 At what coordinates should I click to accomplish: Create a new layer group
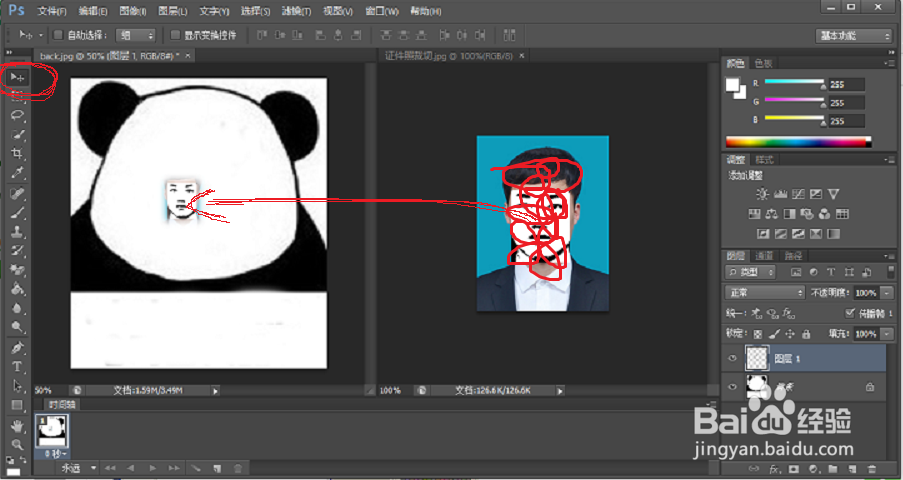point(833,469)
